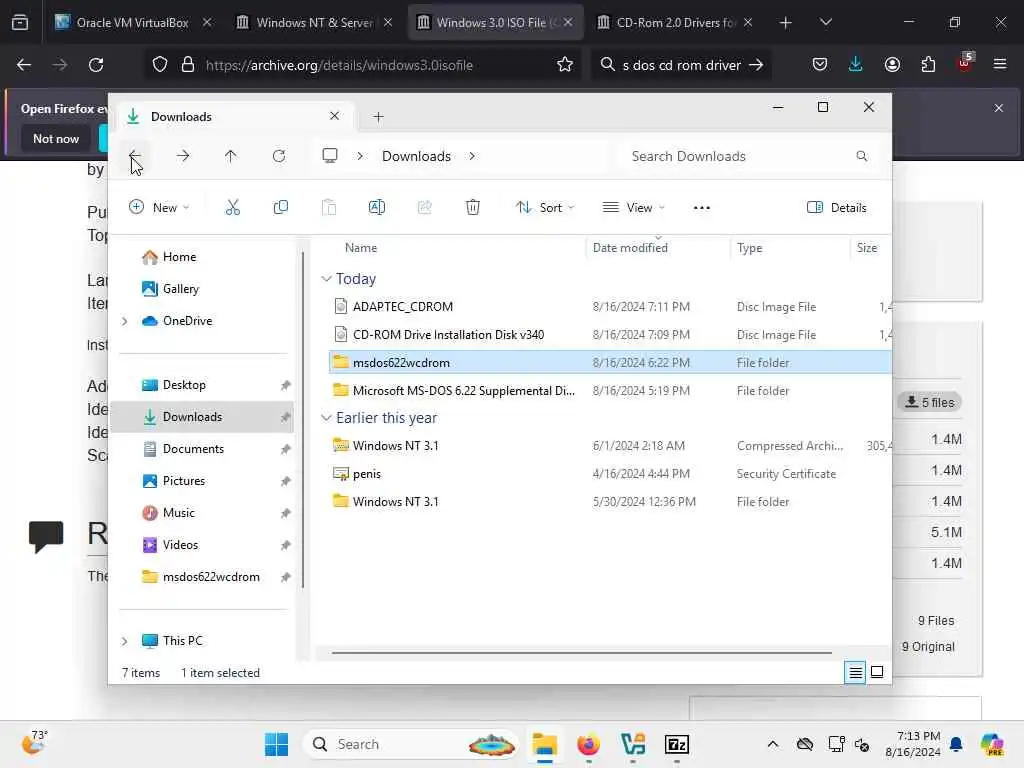
Task: Toggle the Details pane button
Action: [837, 208]
